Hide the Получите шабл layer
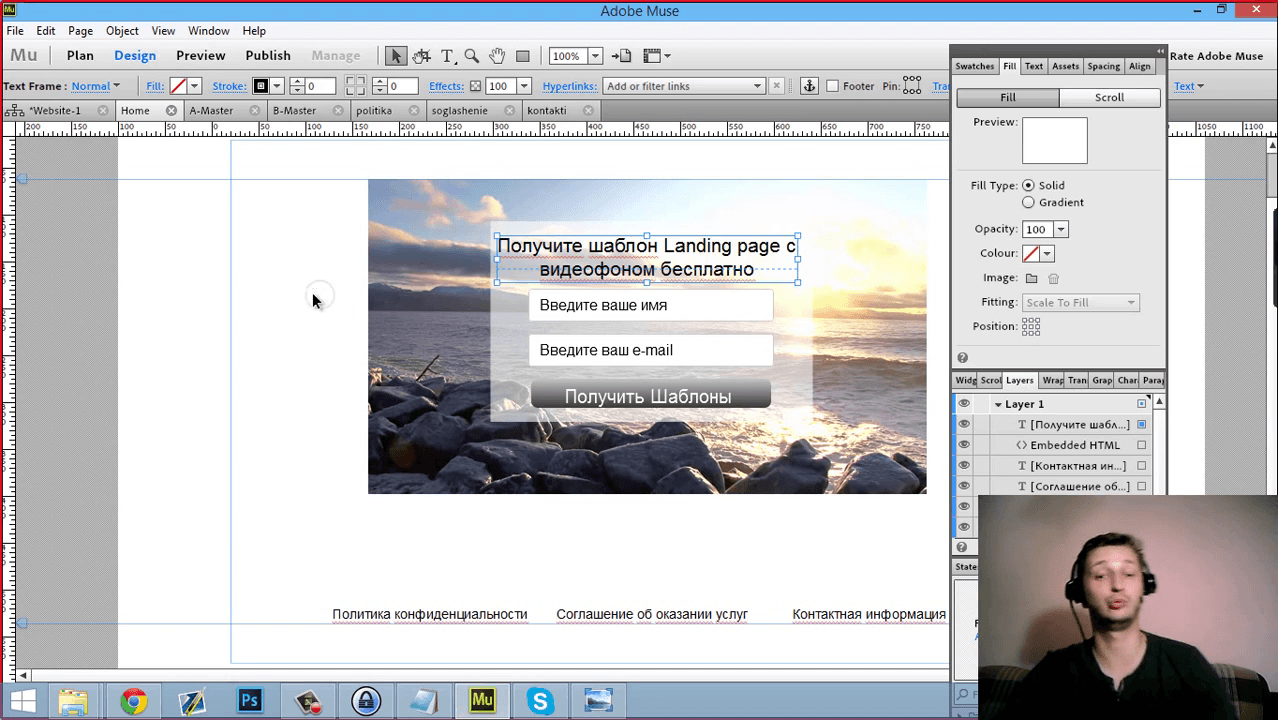 click(964, 425)
